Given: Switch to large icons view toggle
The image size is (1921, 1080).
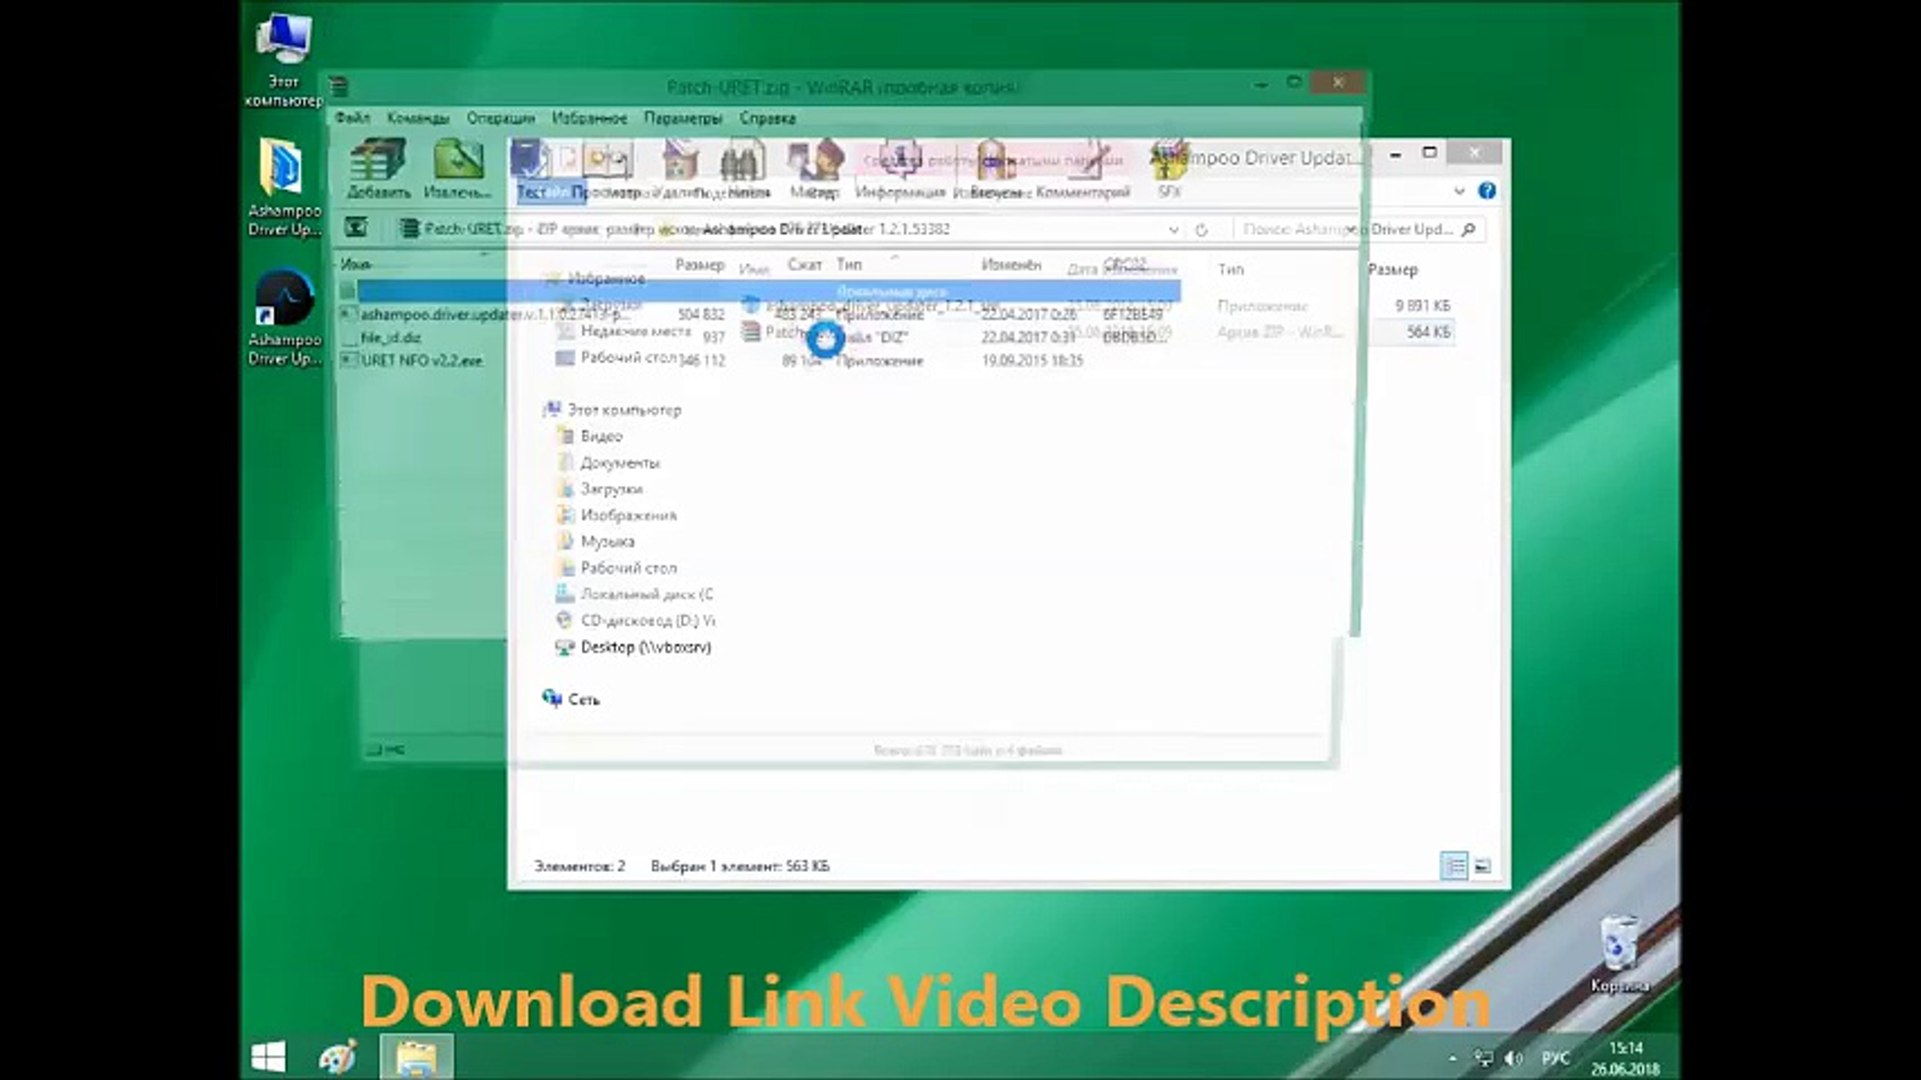Looking at the screenshot, I should 1482,866.
